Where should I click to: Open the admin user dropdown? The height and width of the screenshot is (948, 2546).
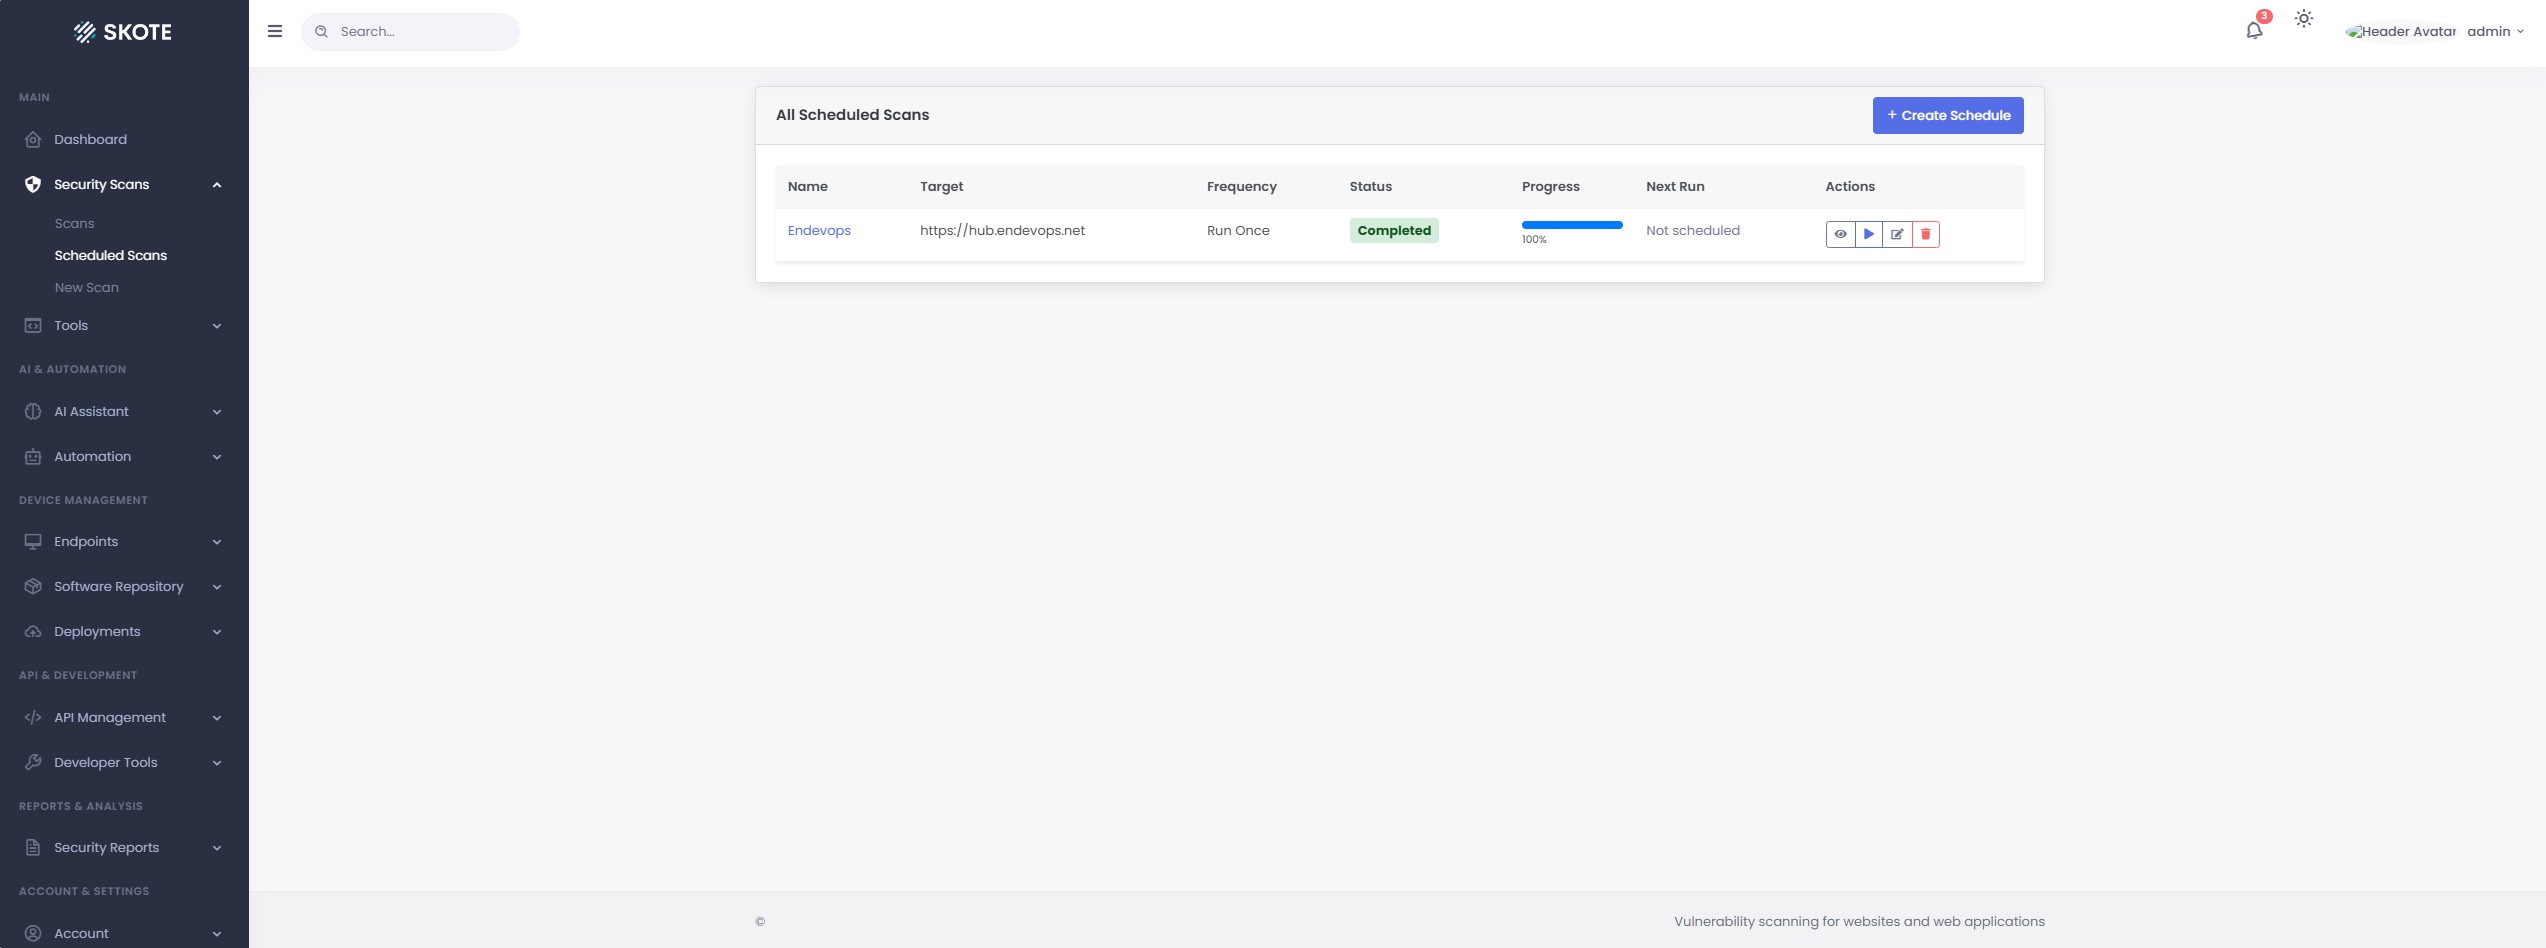2494,31
